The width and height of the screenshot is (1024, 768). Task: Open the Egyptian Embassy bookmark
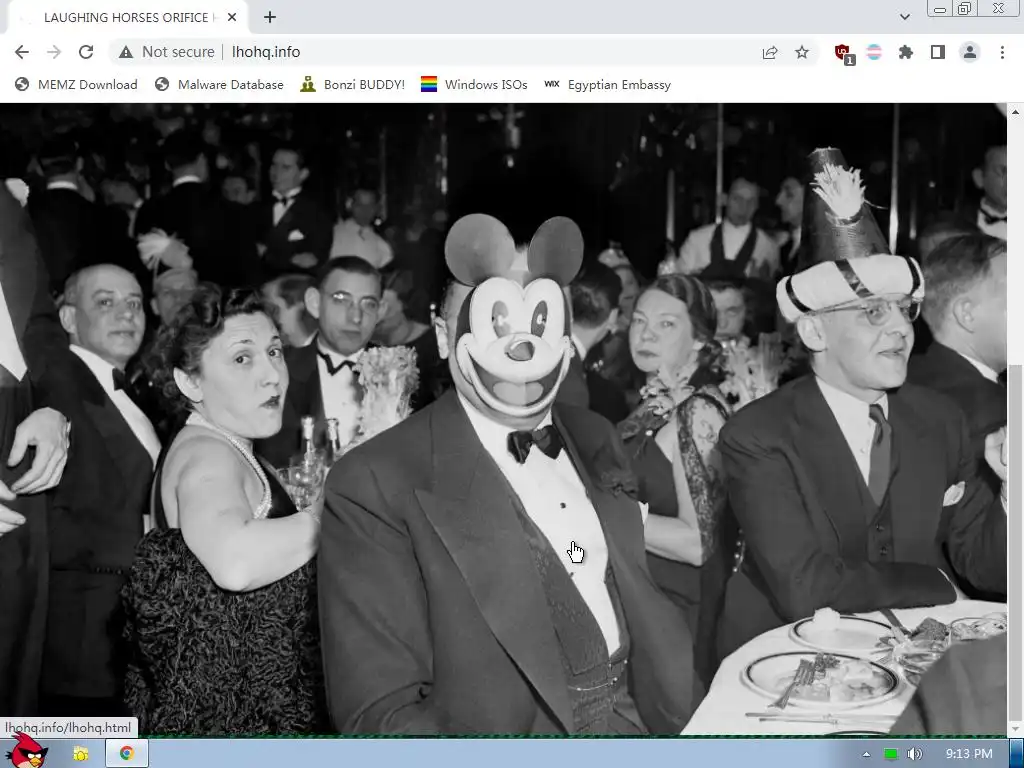pos(607,84)
